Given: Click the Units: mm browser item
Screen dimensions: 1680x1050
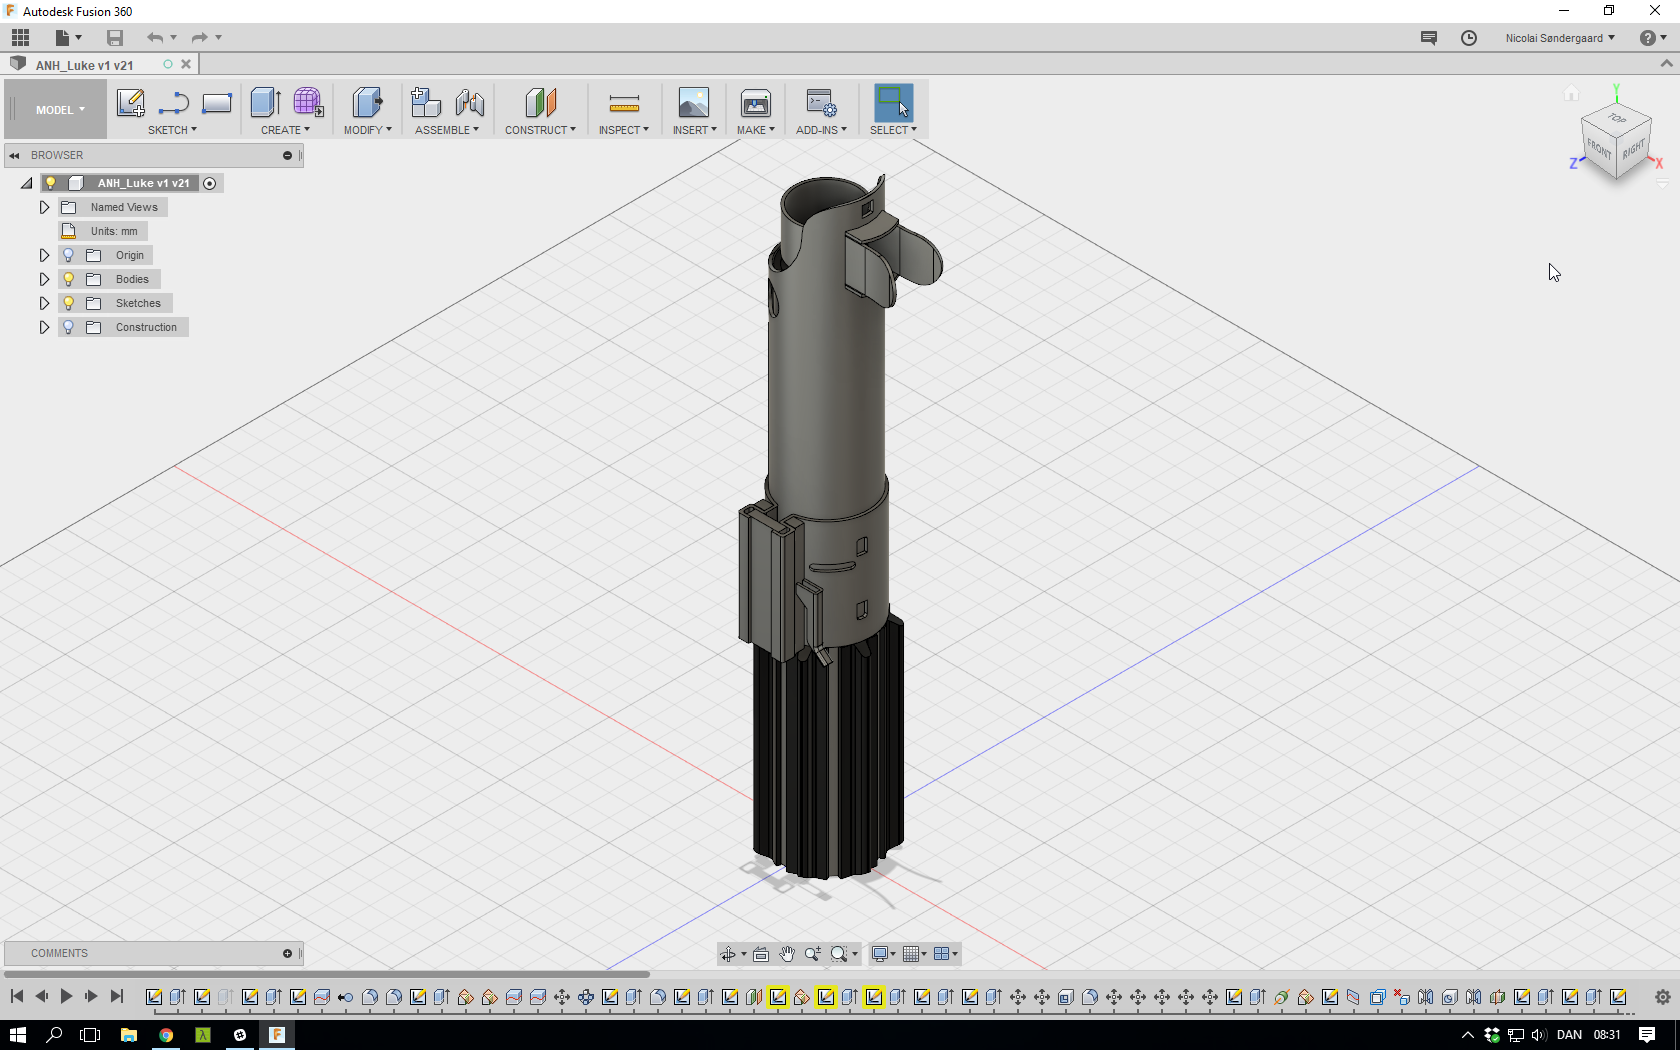Looking at the screenshot, I should click(114, 231).
